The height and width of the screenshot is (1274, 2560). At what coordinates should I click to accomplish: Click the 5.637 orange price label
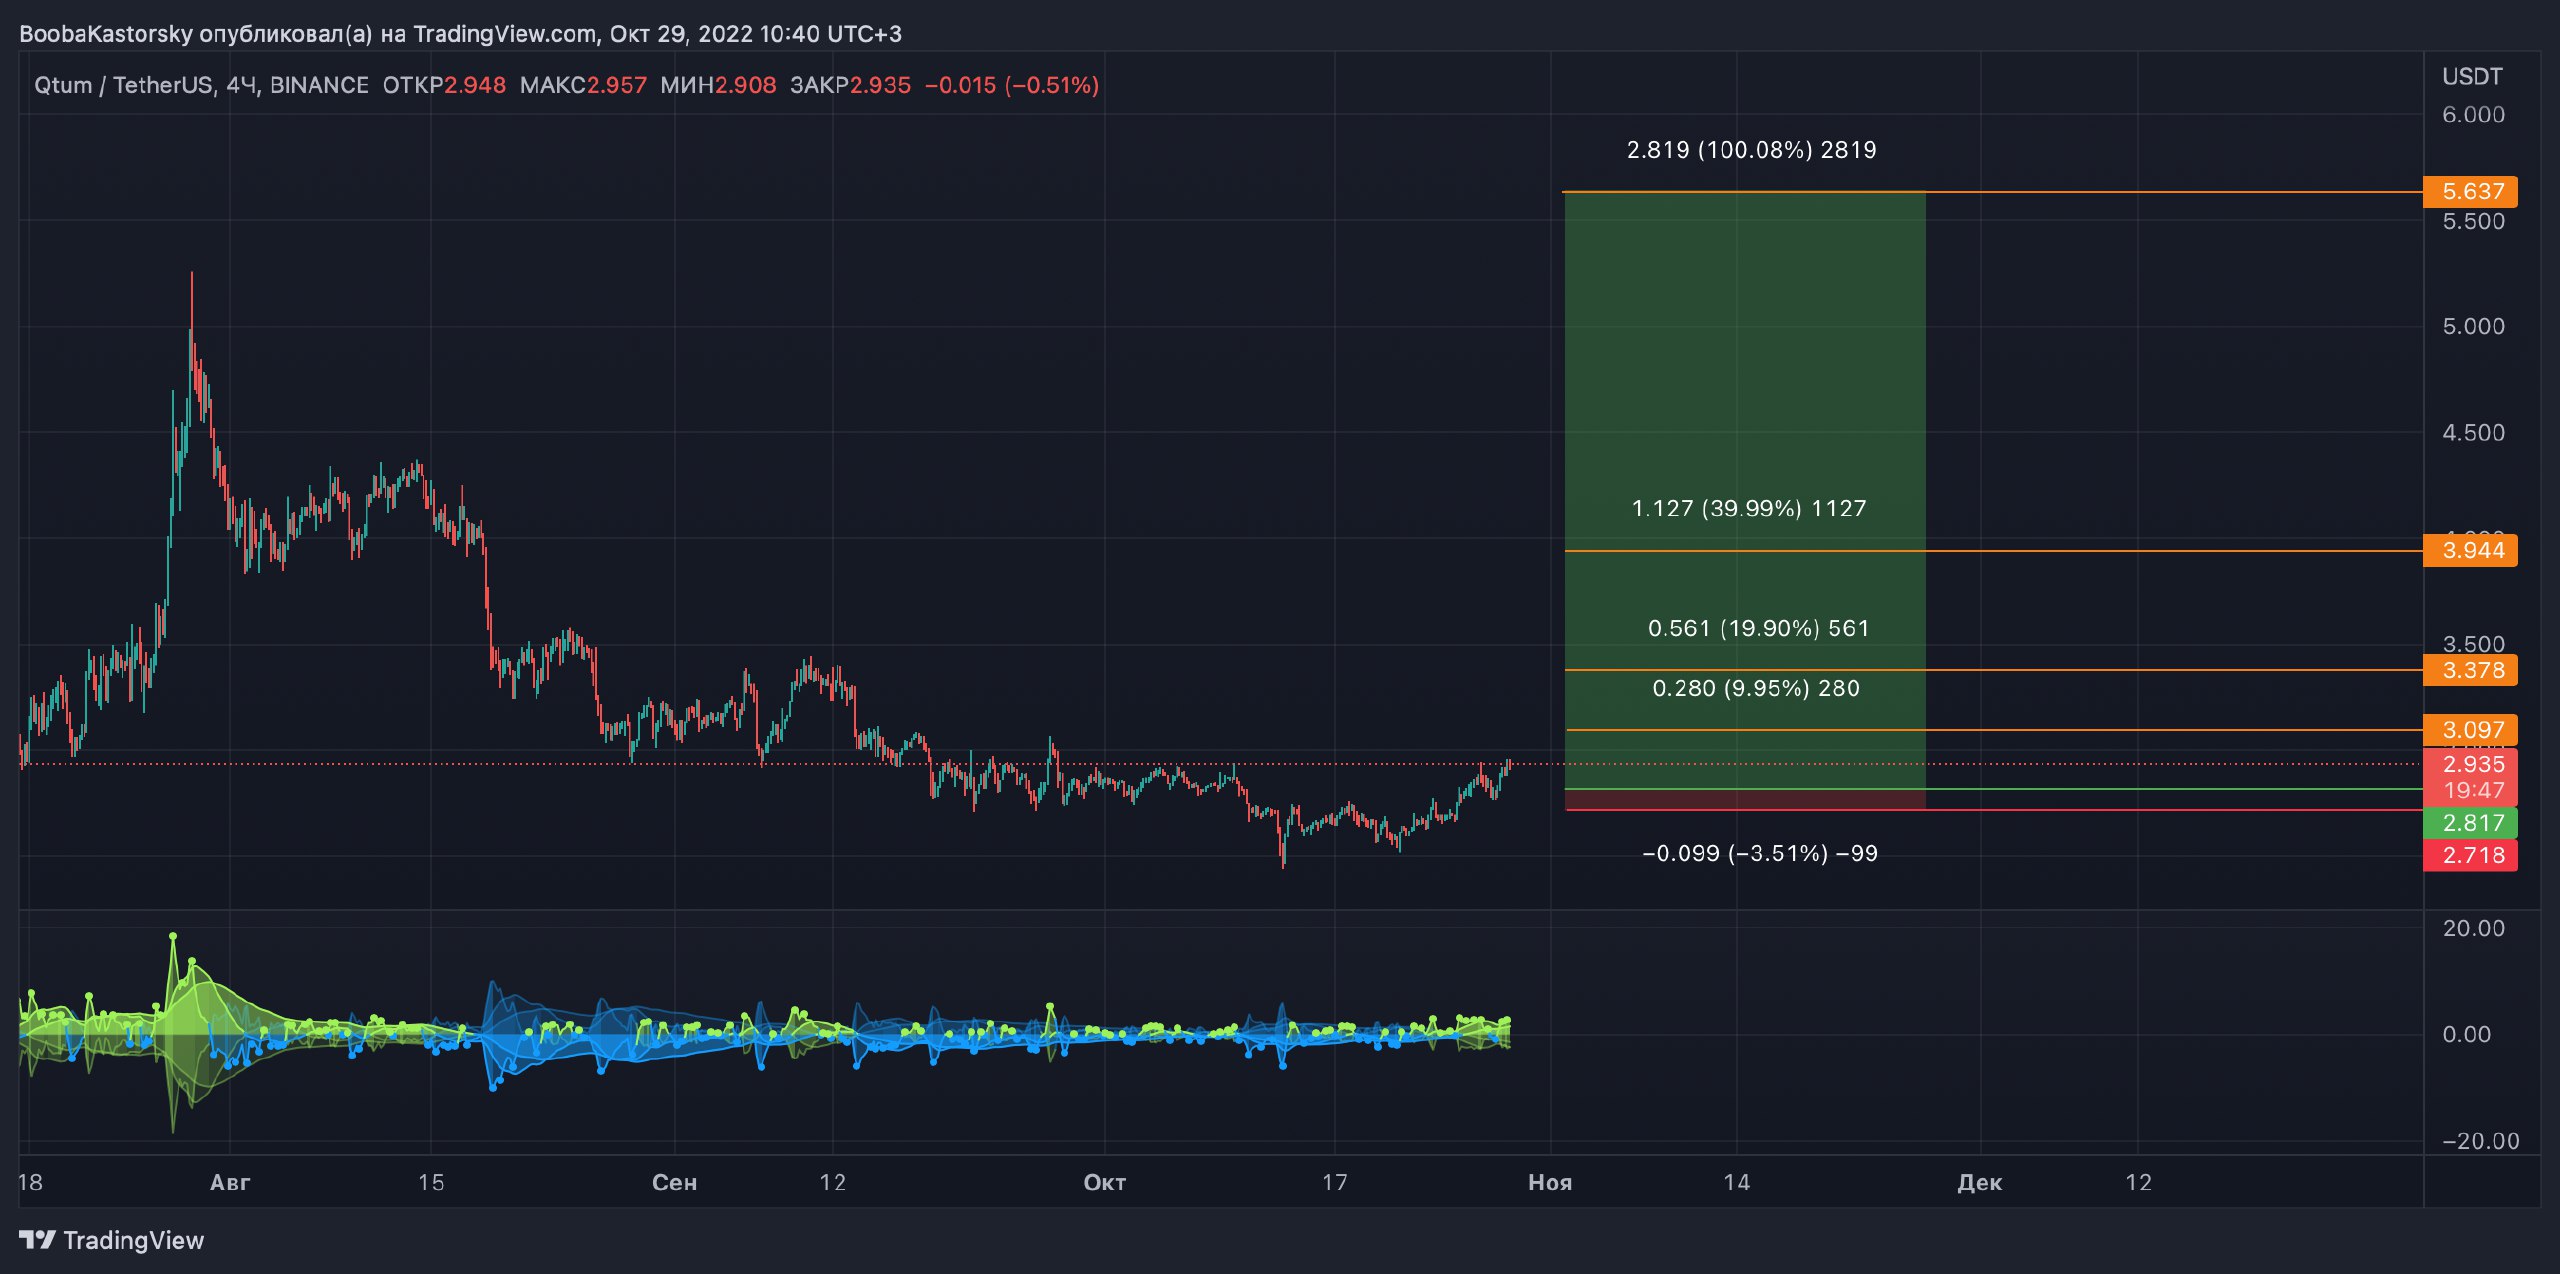tap(2470, 191)
